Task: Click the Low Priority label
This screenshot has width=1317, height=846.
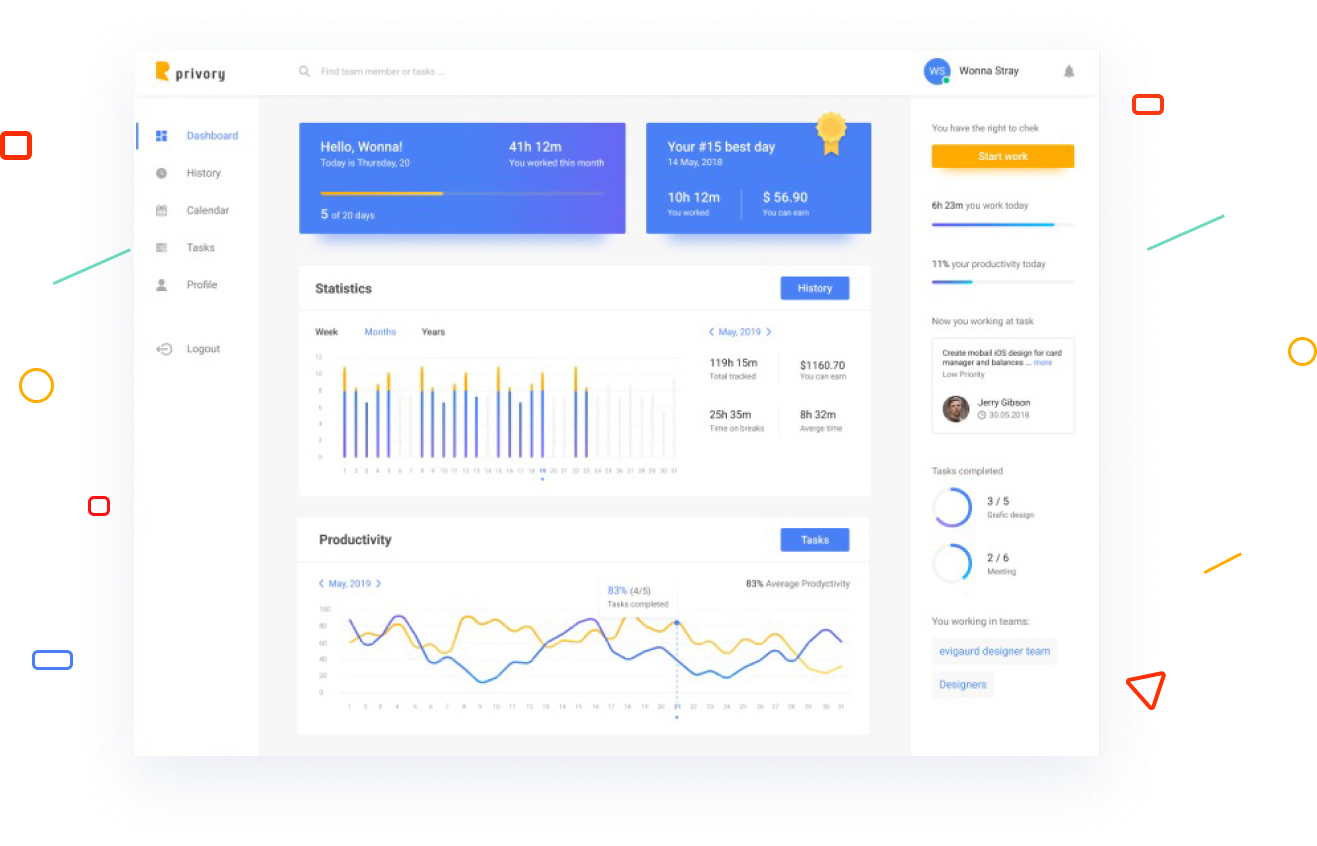Action: coord(963,375)
